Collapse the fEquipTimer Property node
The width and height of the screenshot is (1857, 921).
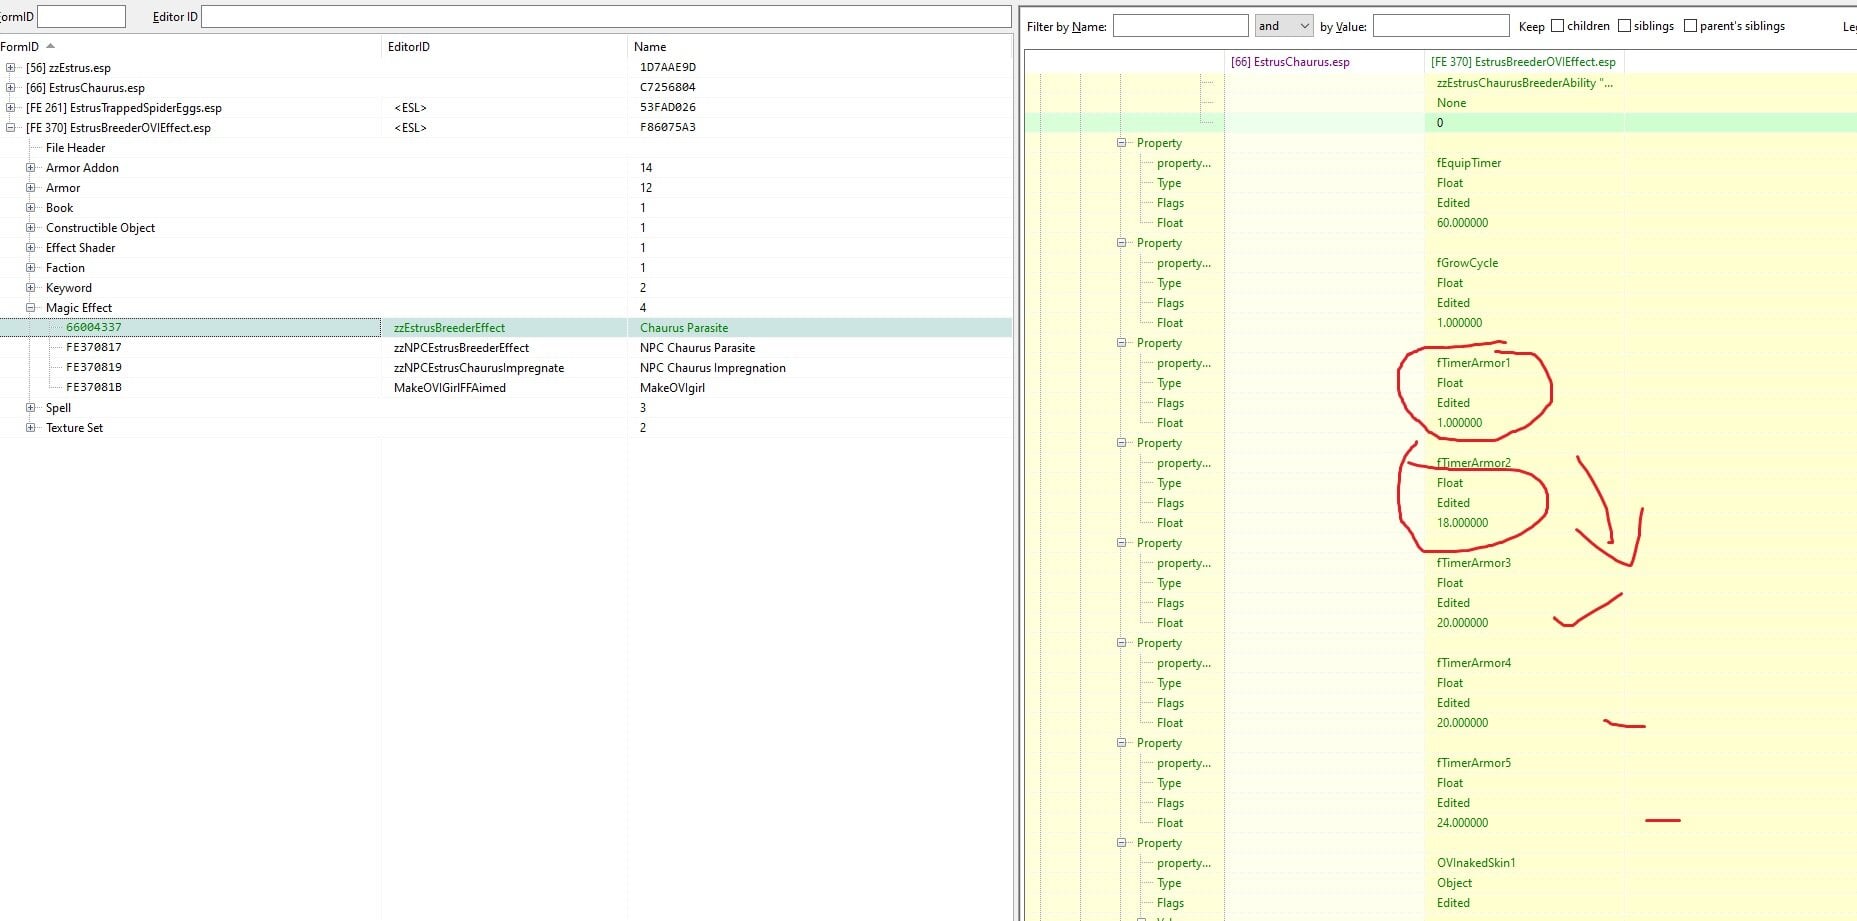(x=1122, y=143)
